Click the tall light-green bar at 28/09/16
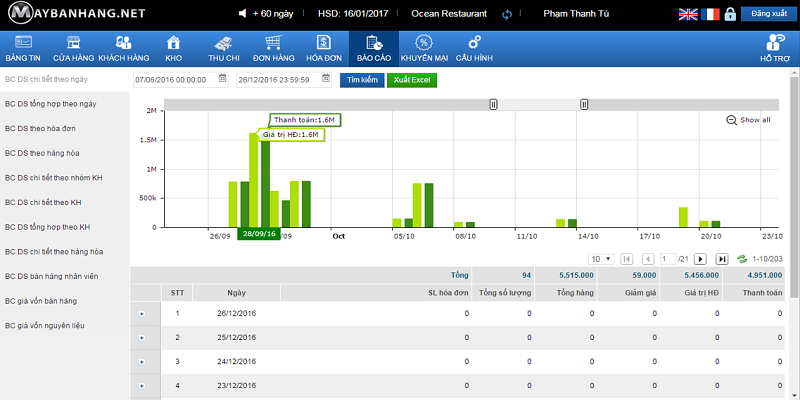Screen dimensions: 800x400 (254, 180)
